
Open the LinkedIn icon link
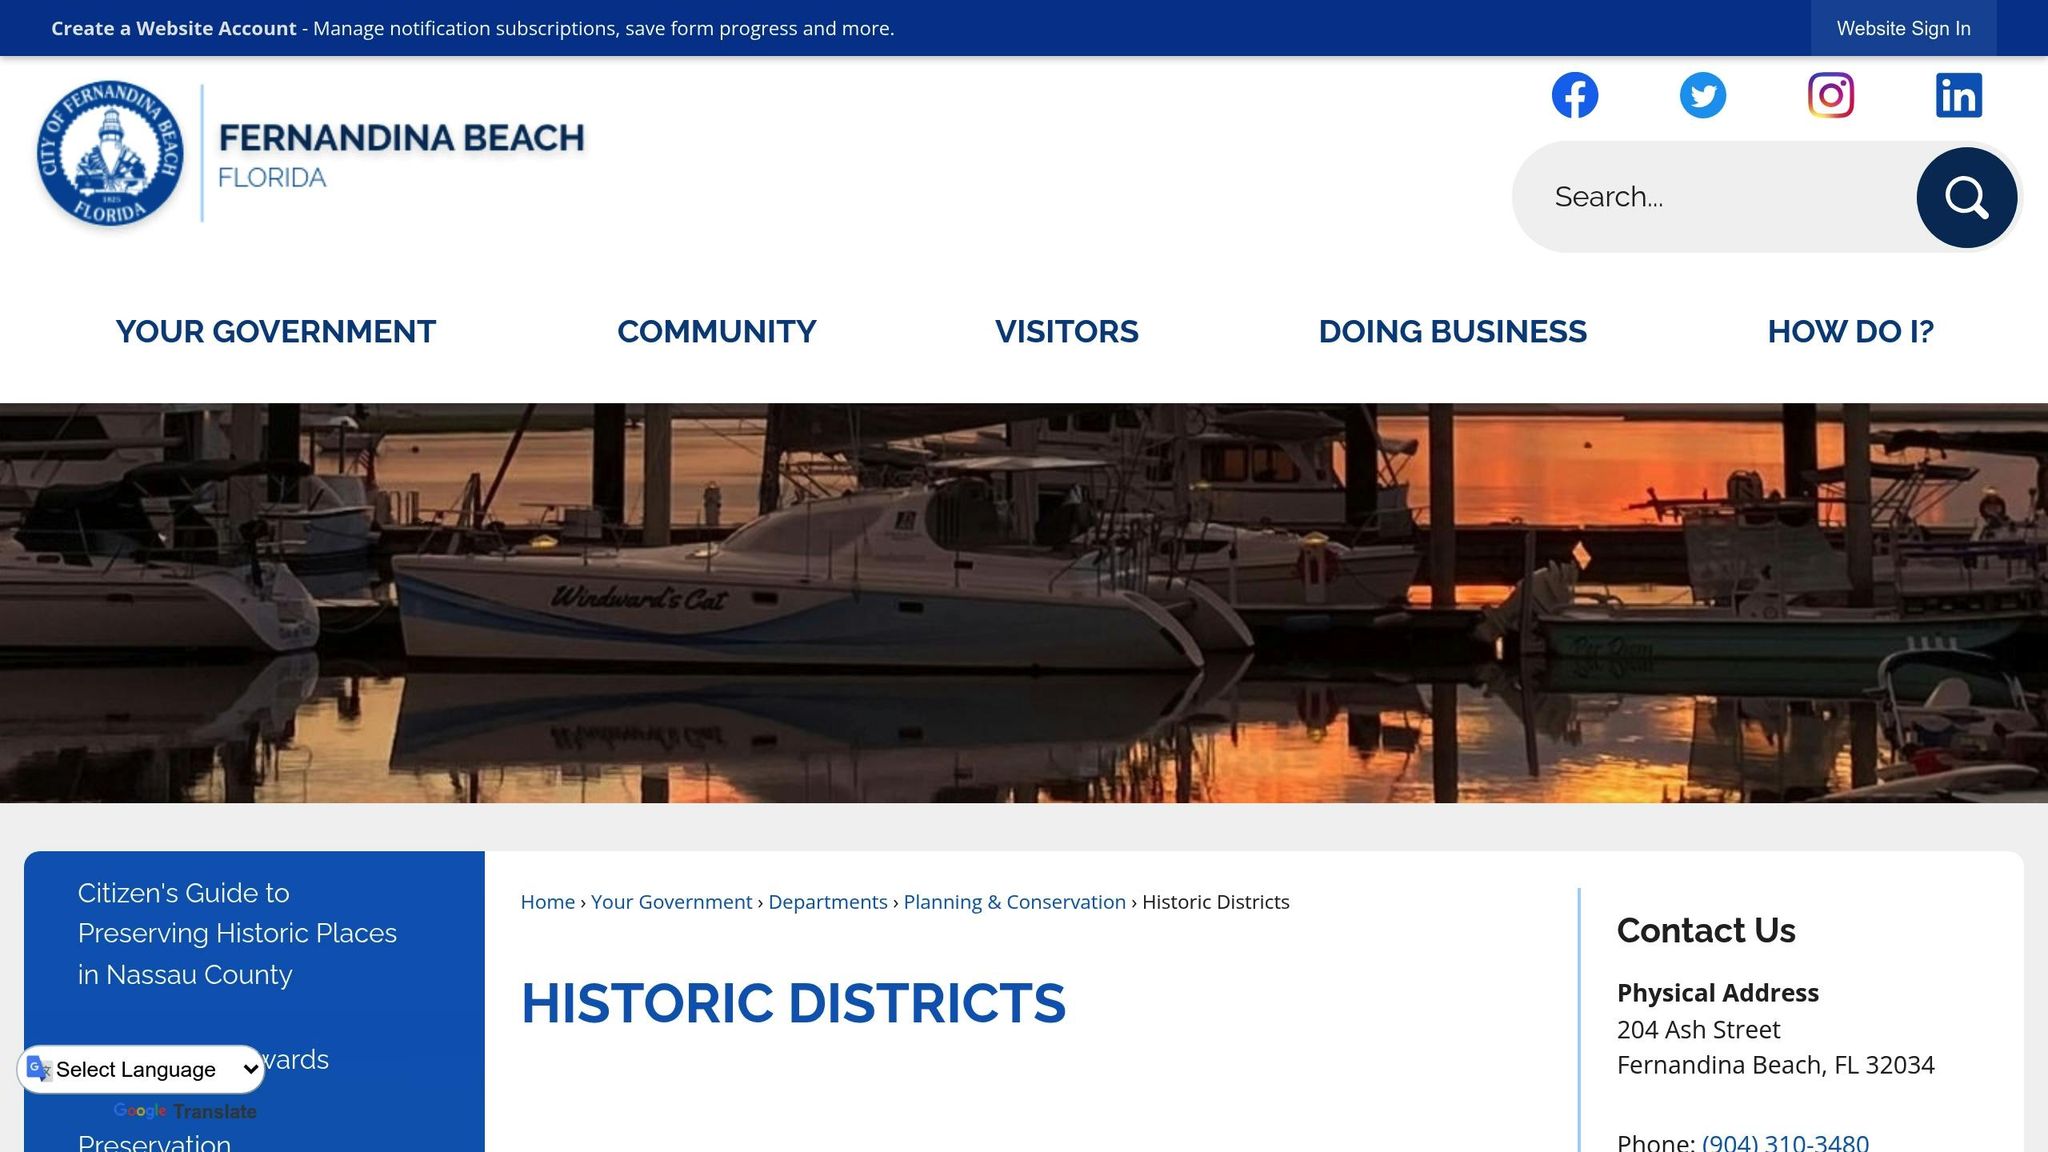[1958, 96]
